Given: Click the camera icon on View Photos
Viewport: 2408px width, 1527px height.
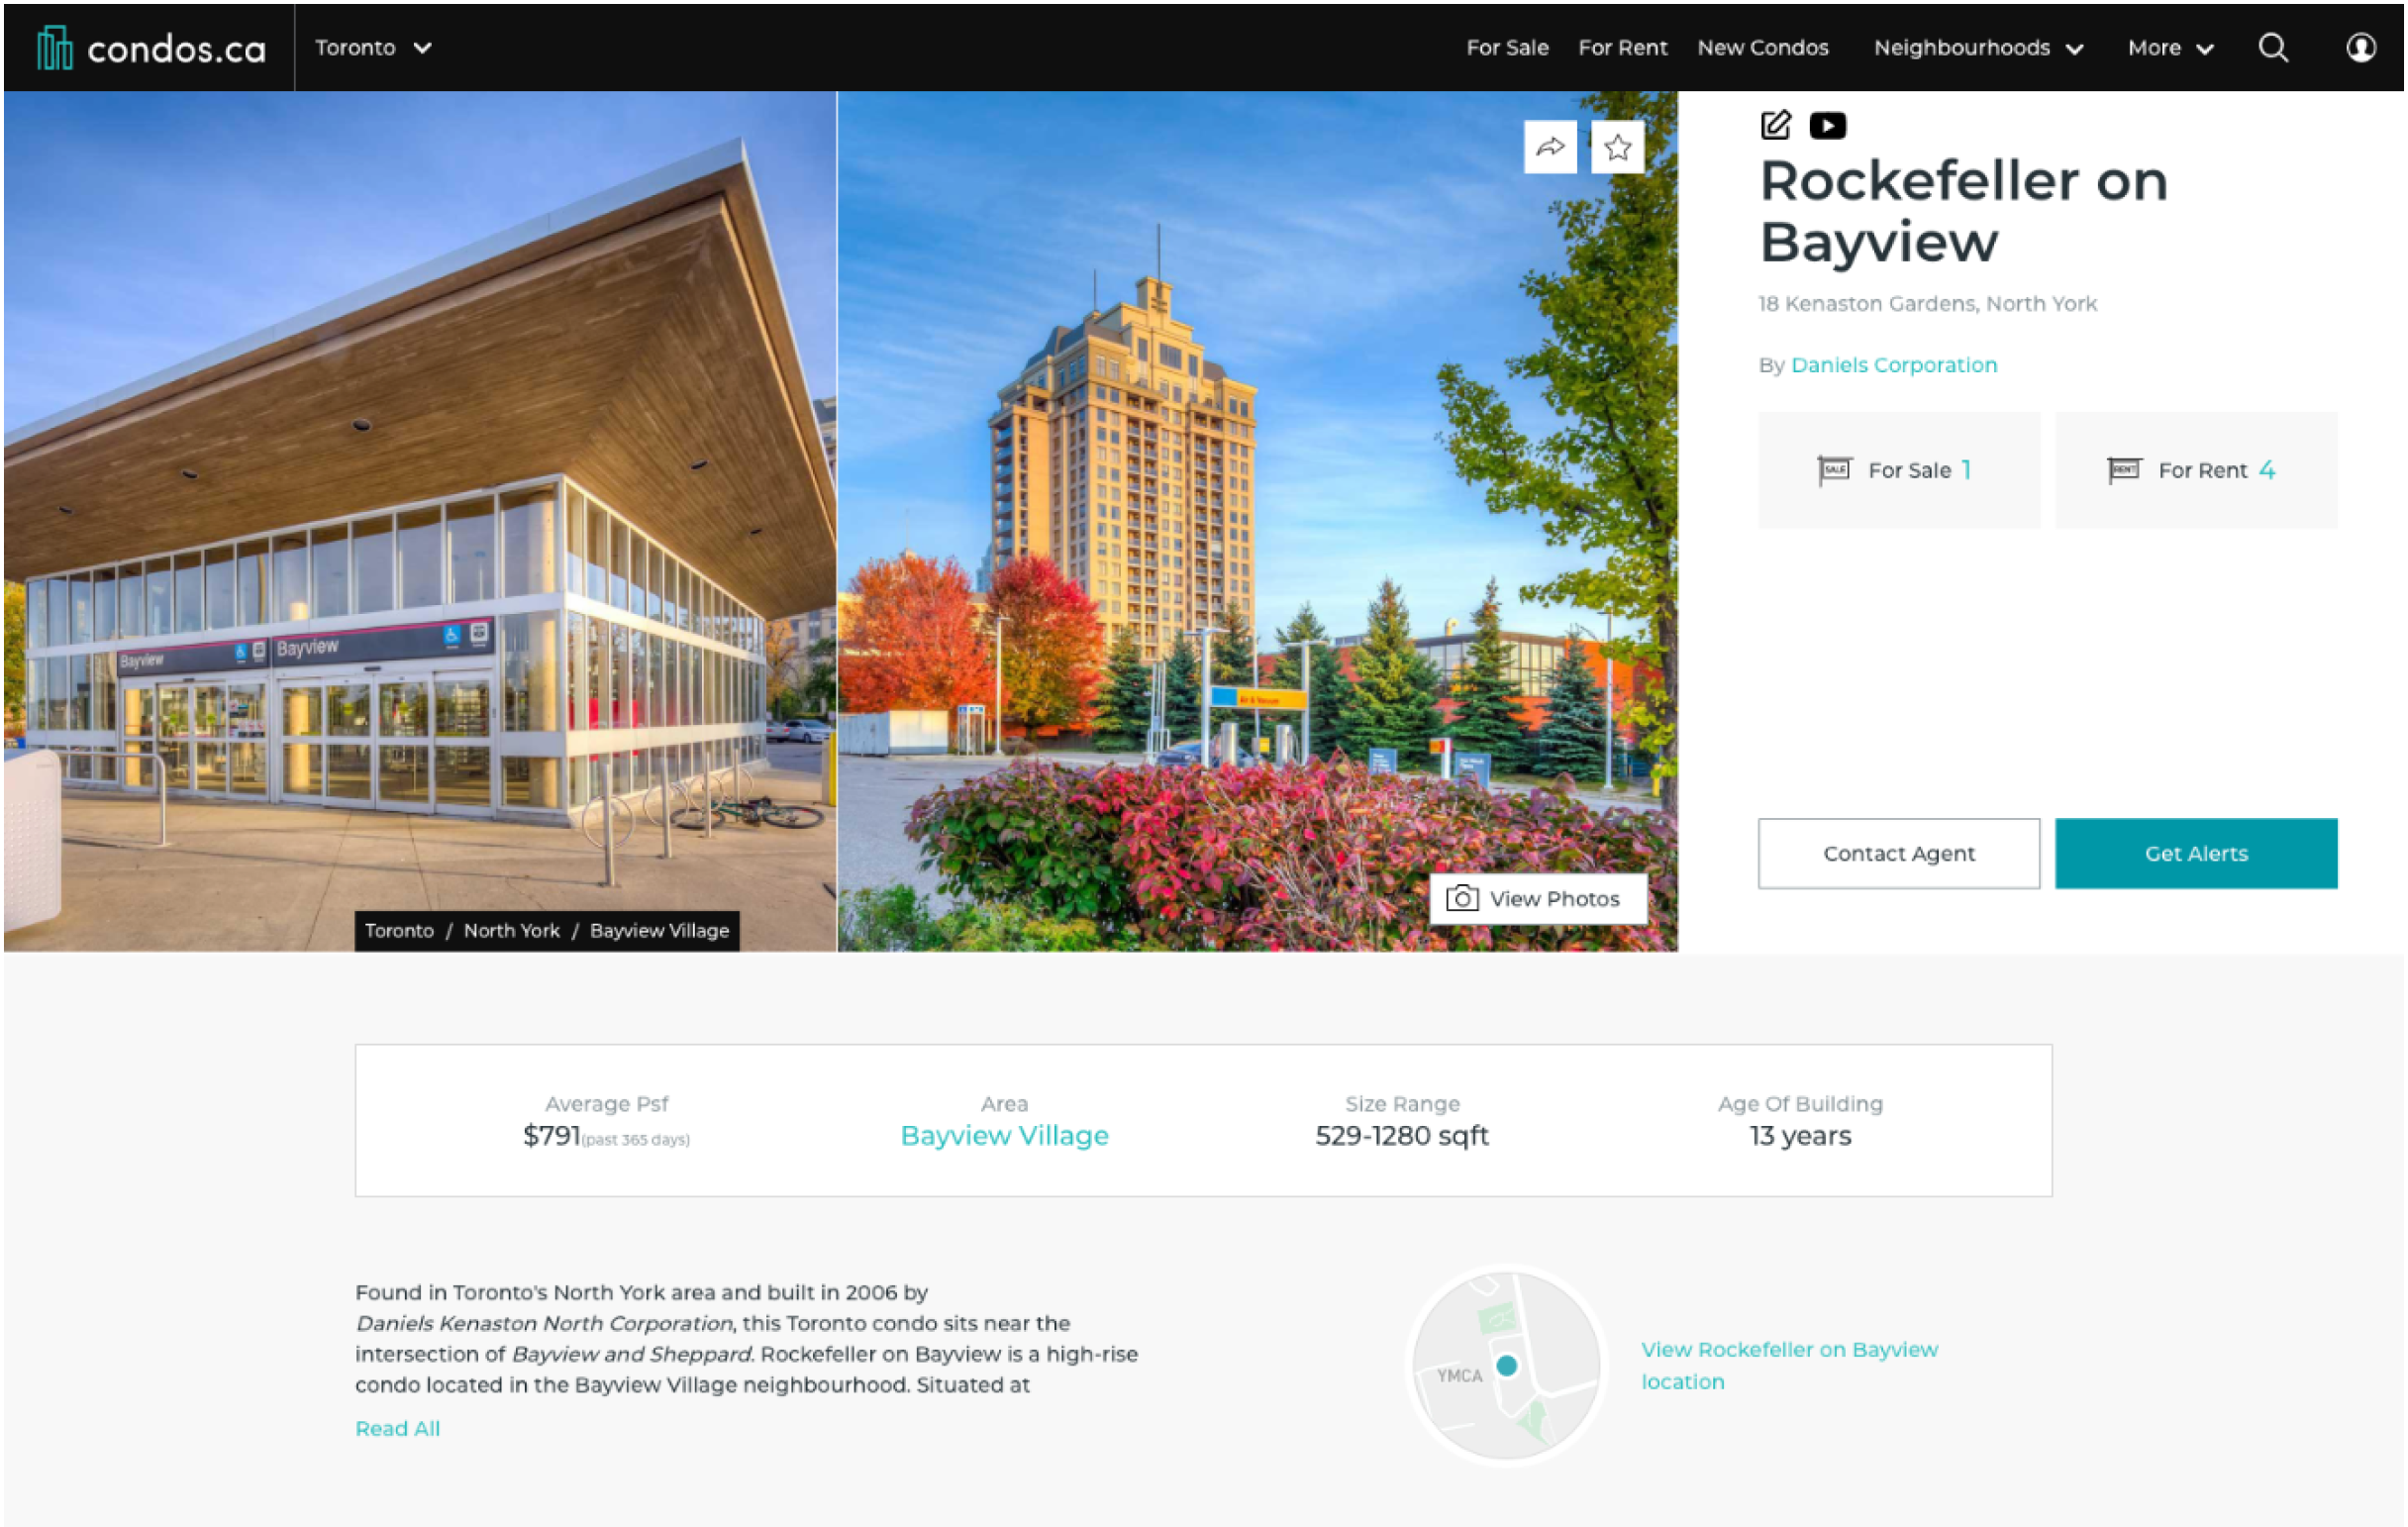Looking at the screenshot, I should coord(1462,898).
